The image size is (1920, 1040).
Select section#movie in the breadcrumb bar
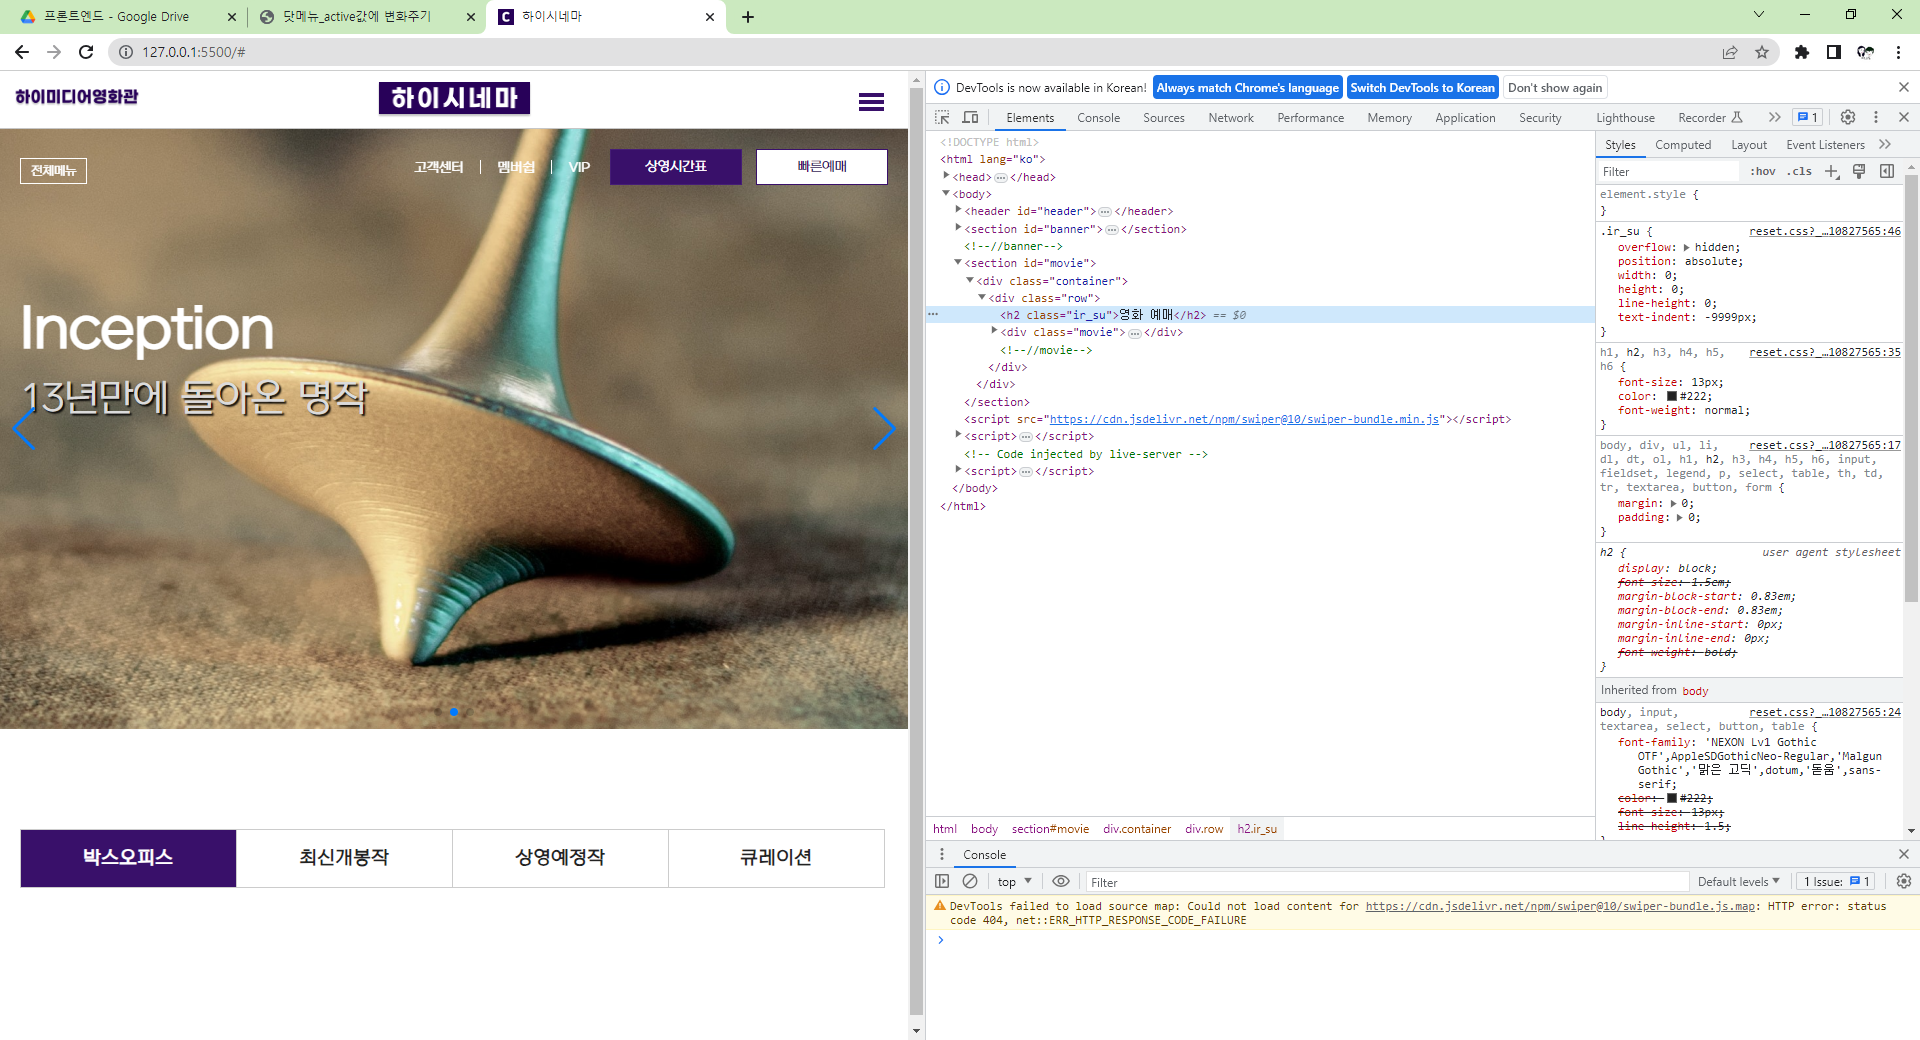coord(1050,828)
